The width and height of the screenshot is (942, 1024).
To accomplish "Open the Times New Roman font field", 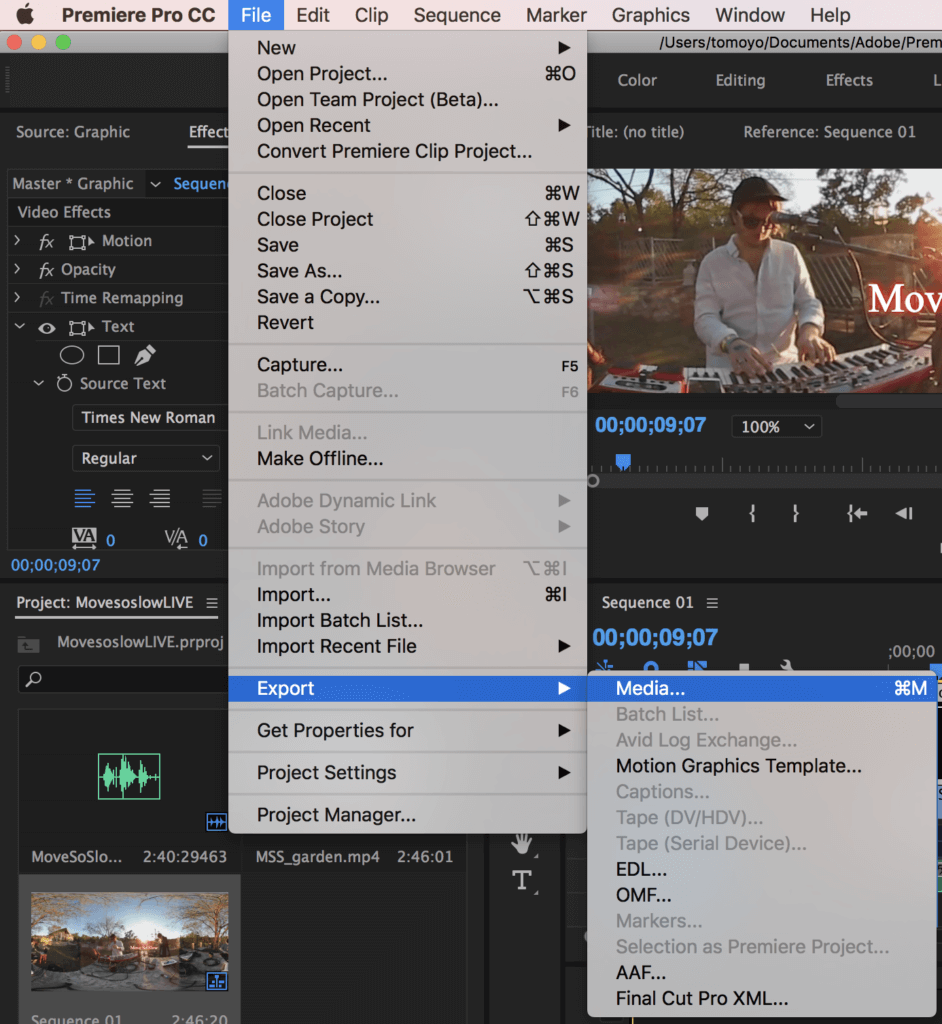I will [150, 417].
